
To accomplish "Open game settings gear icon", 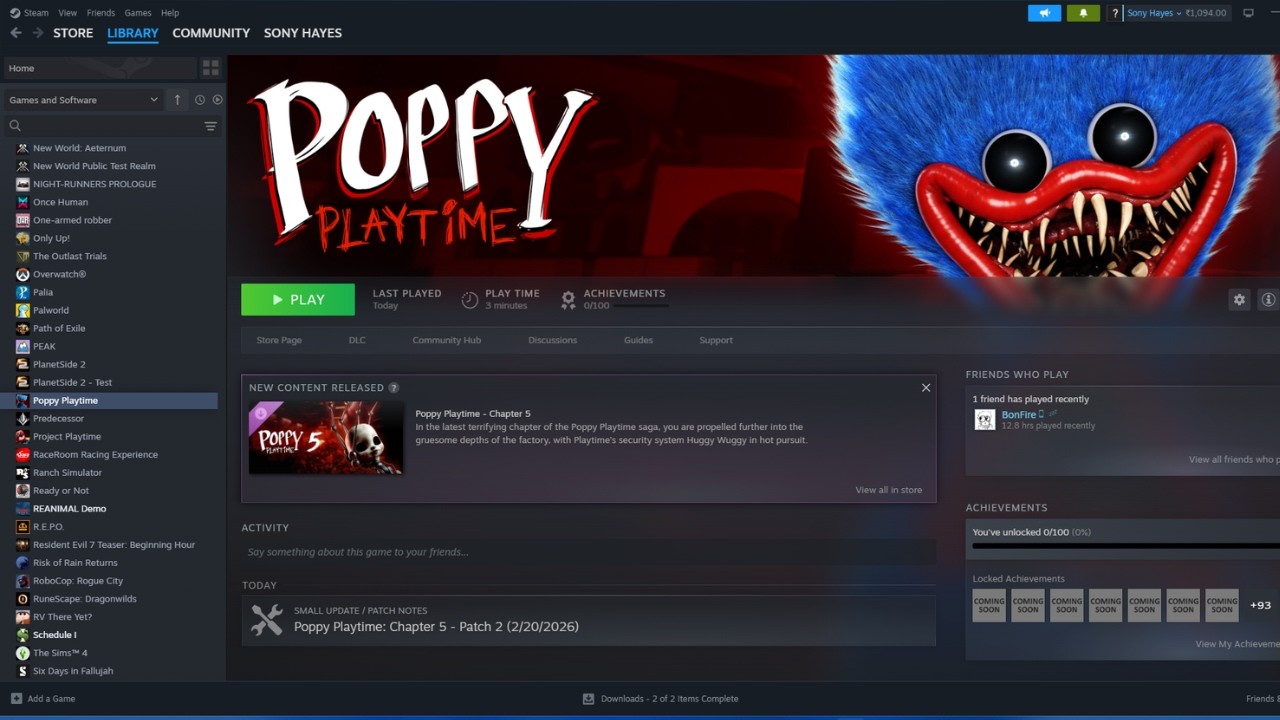I will point(1239,299).
